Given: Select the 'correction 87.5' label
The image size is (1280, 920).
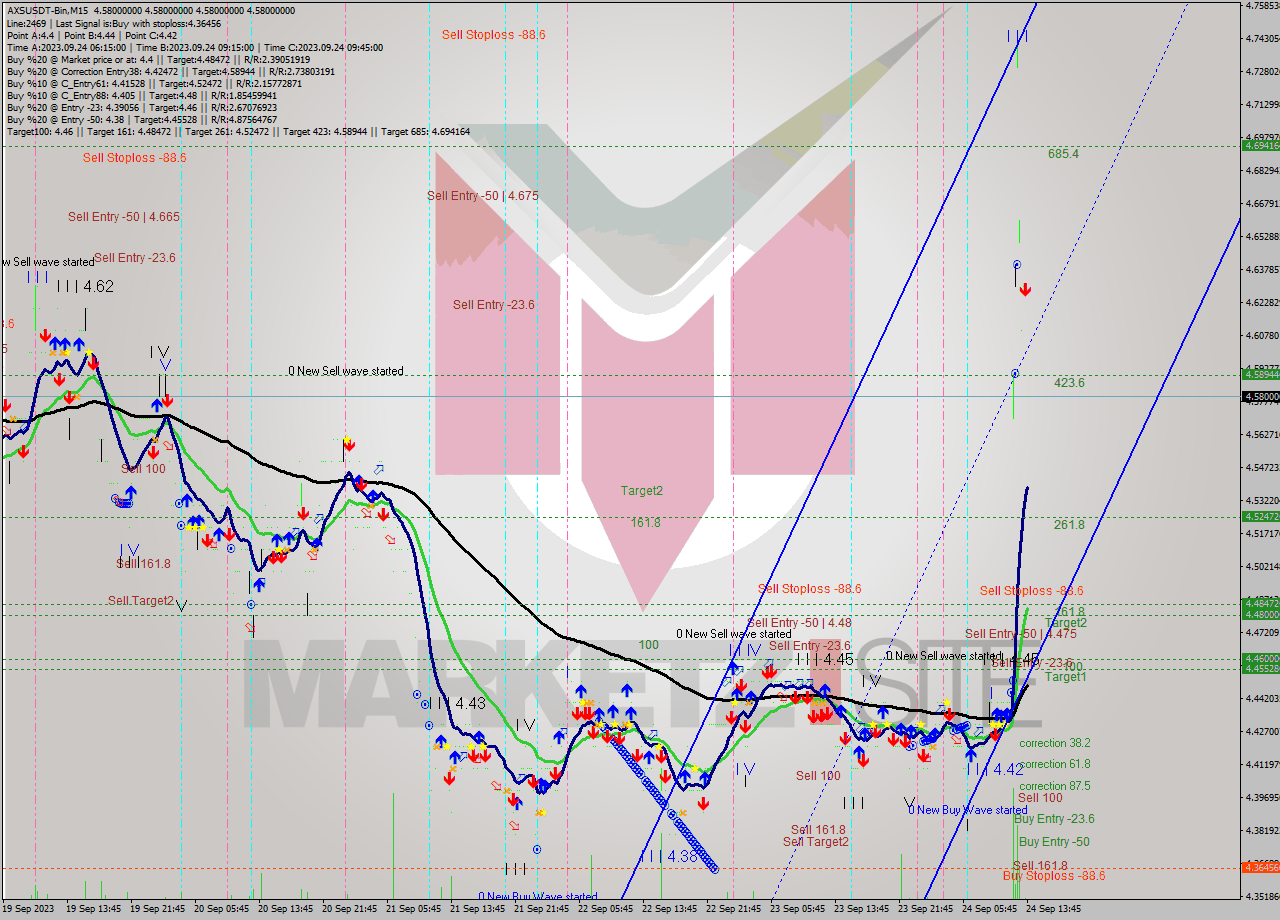Looking at the screenshot, I should click(x=1055, y=786).
